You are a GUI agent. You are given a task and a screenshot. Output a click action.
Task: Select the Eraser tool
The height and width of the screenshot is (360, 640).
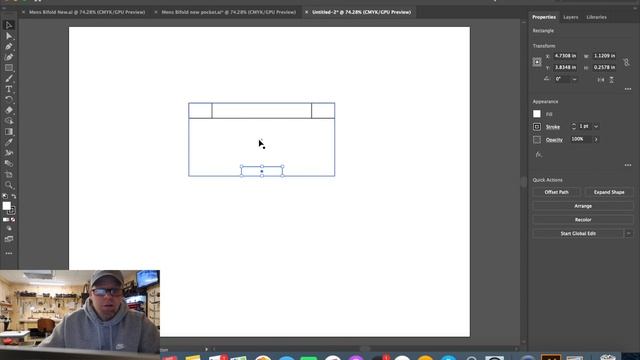point(9,110)
